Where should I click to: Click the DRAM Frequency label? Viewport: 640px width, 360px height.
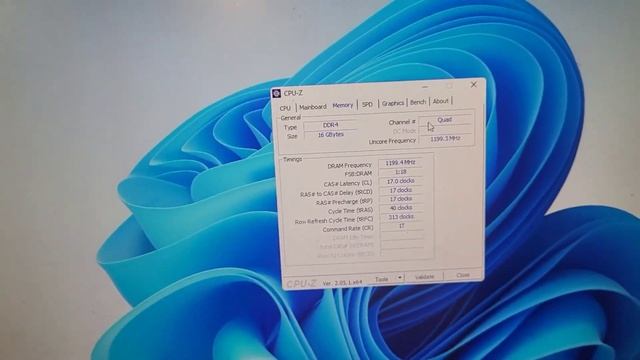tap(349, 165)
